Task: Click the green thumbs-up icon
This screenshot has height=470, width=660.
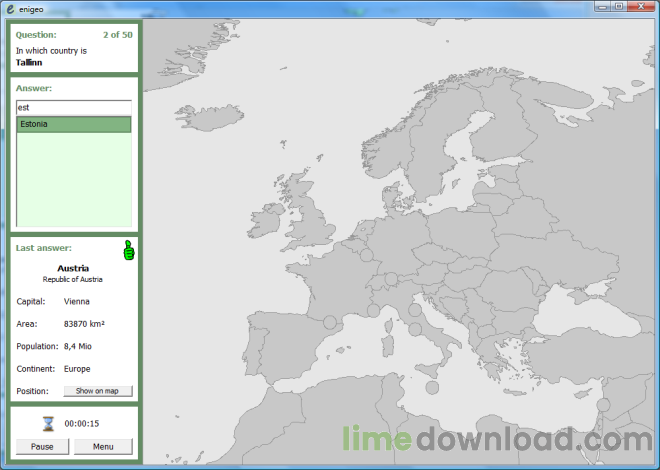Action: (128, 250)
